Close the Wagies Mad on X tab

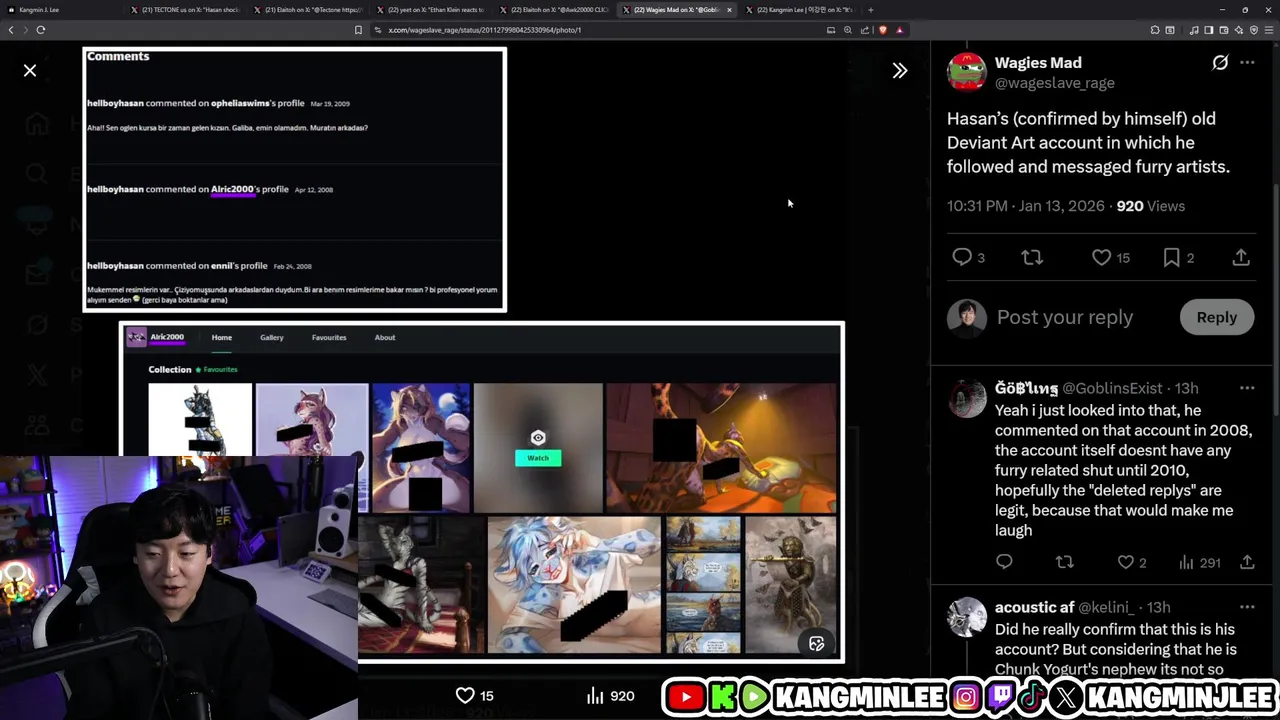tap(729, 10)
